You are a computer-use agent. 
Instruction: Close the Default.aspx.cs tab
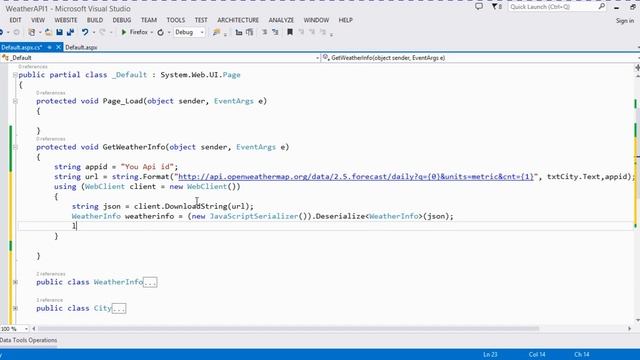[58, 47]
